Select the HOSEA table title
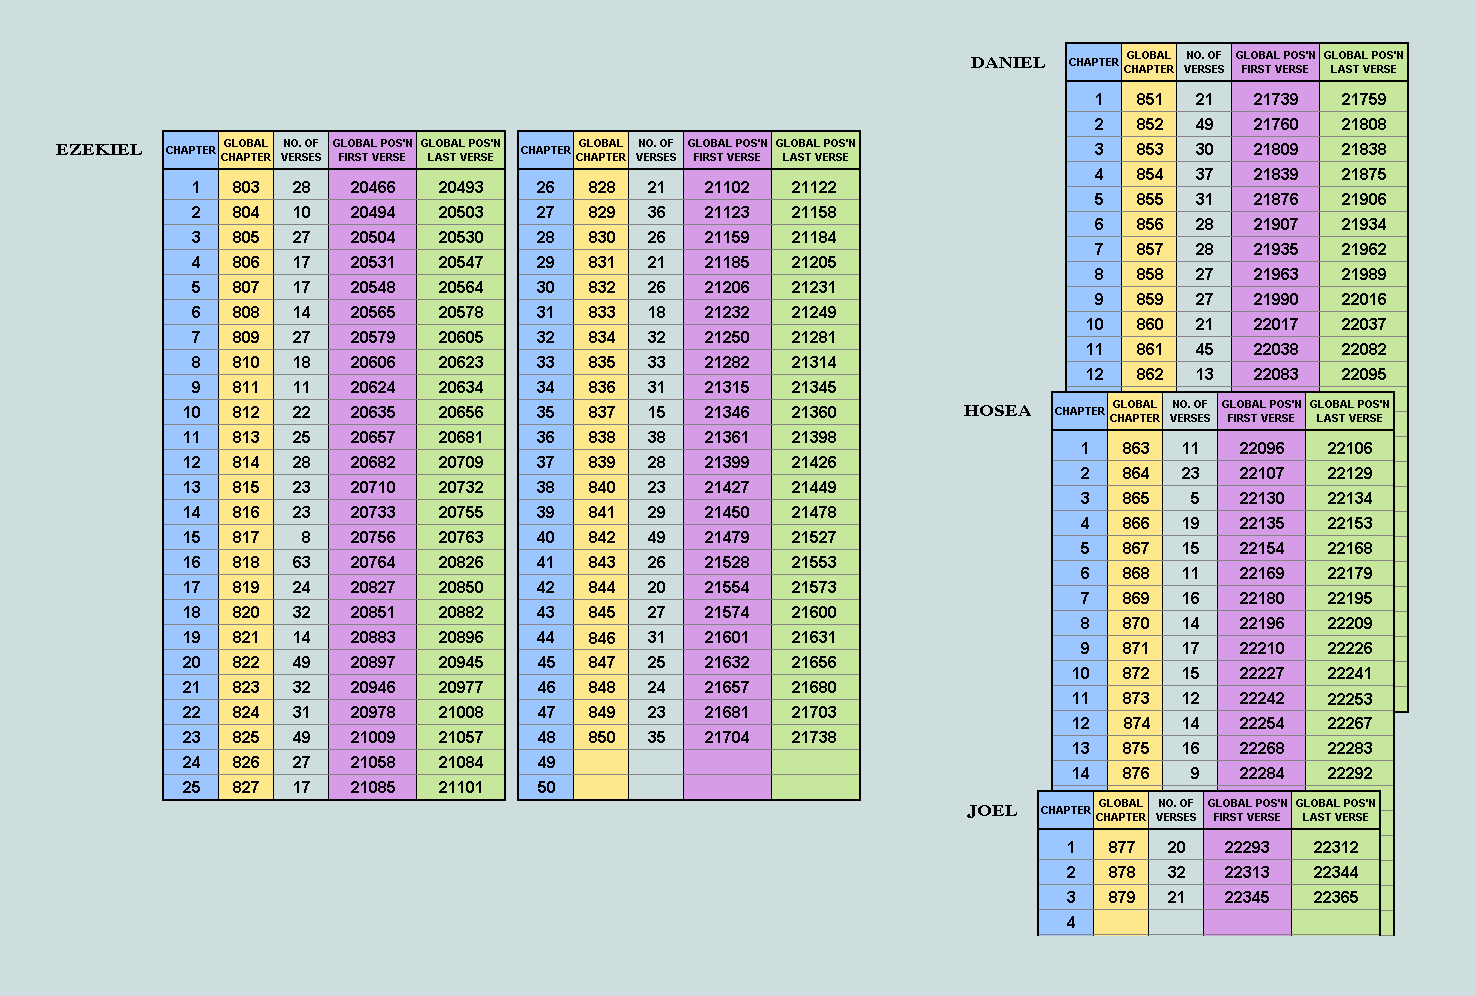Image resolution: width=1476 pixels, height=996 pixels. 997,411
